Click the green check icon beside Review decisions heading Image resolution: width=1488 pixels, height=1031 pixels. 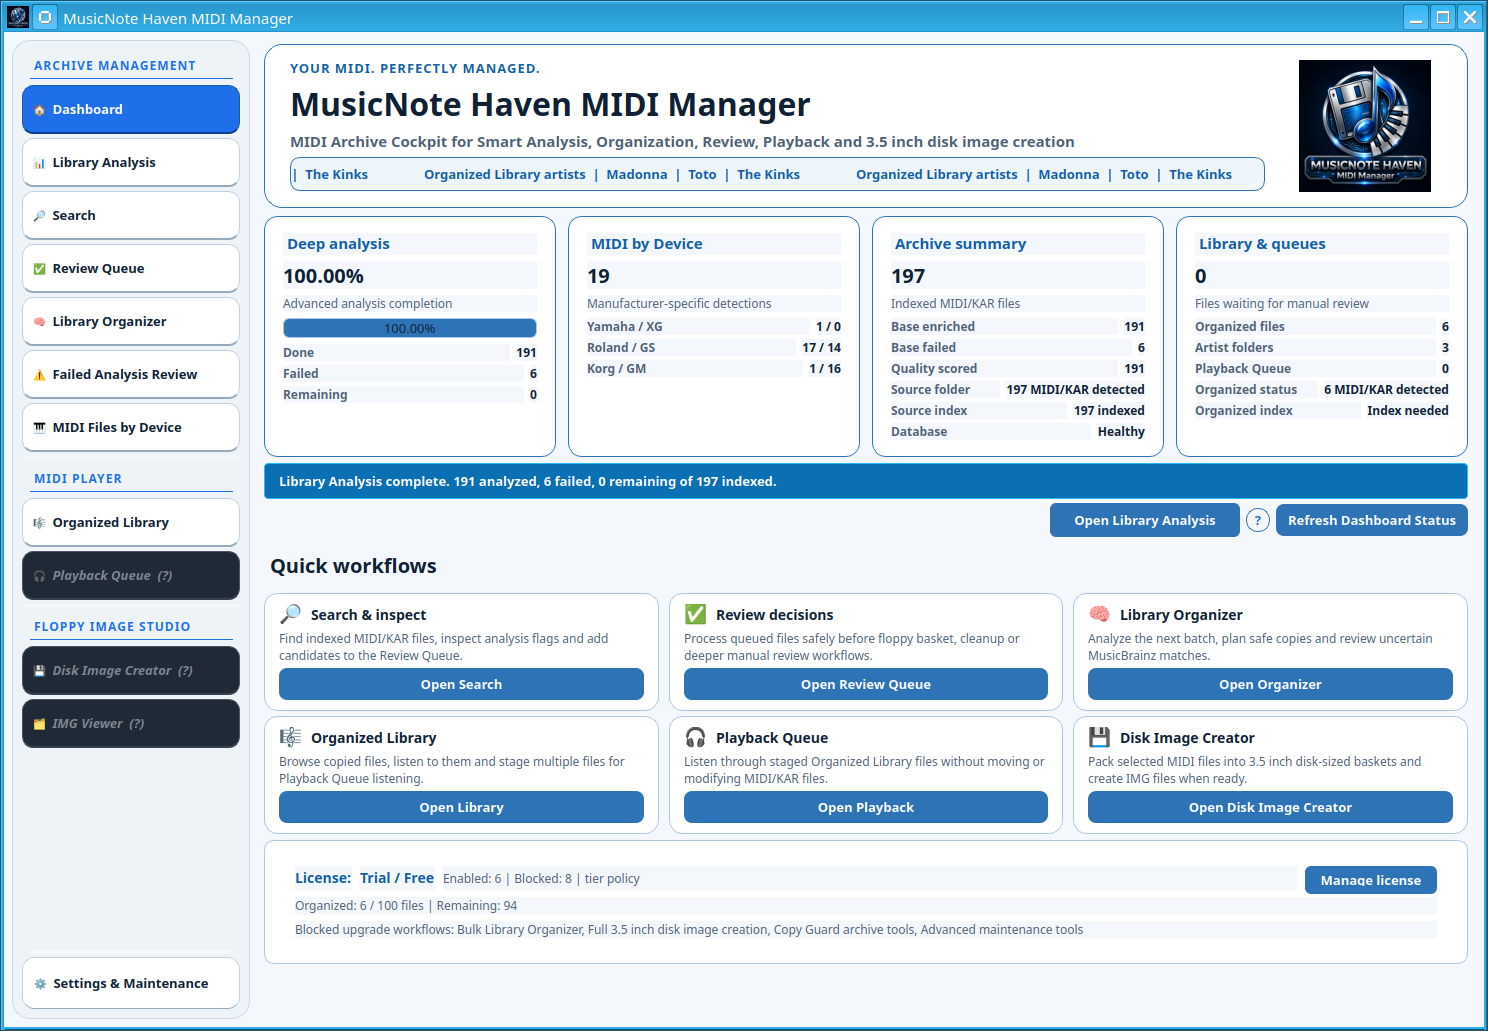click(695, 614)
